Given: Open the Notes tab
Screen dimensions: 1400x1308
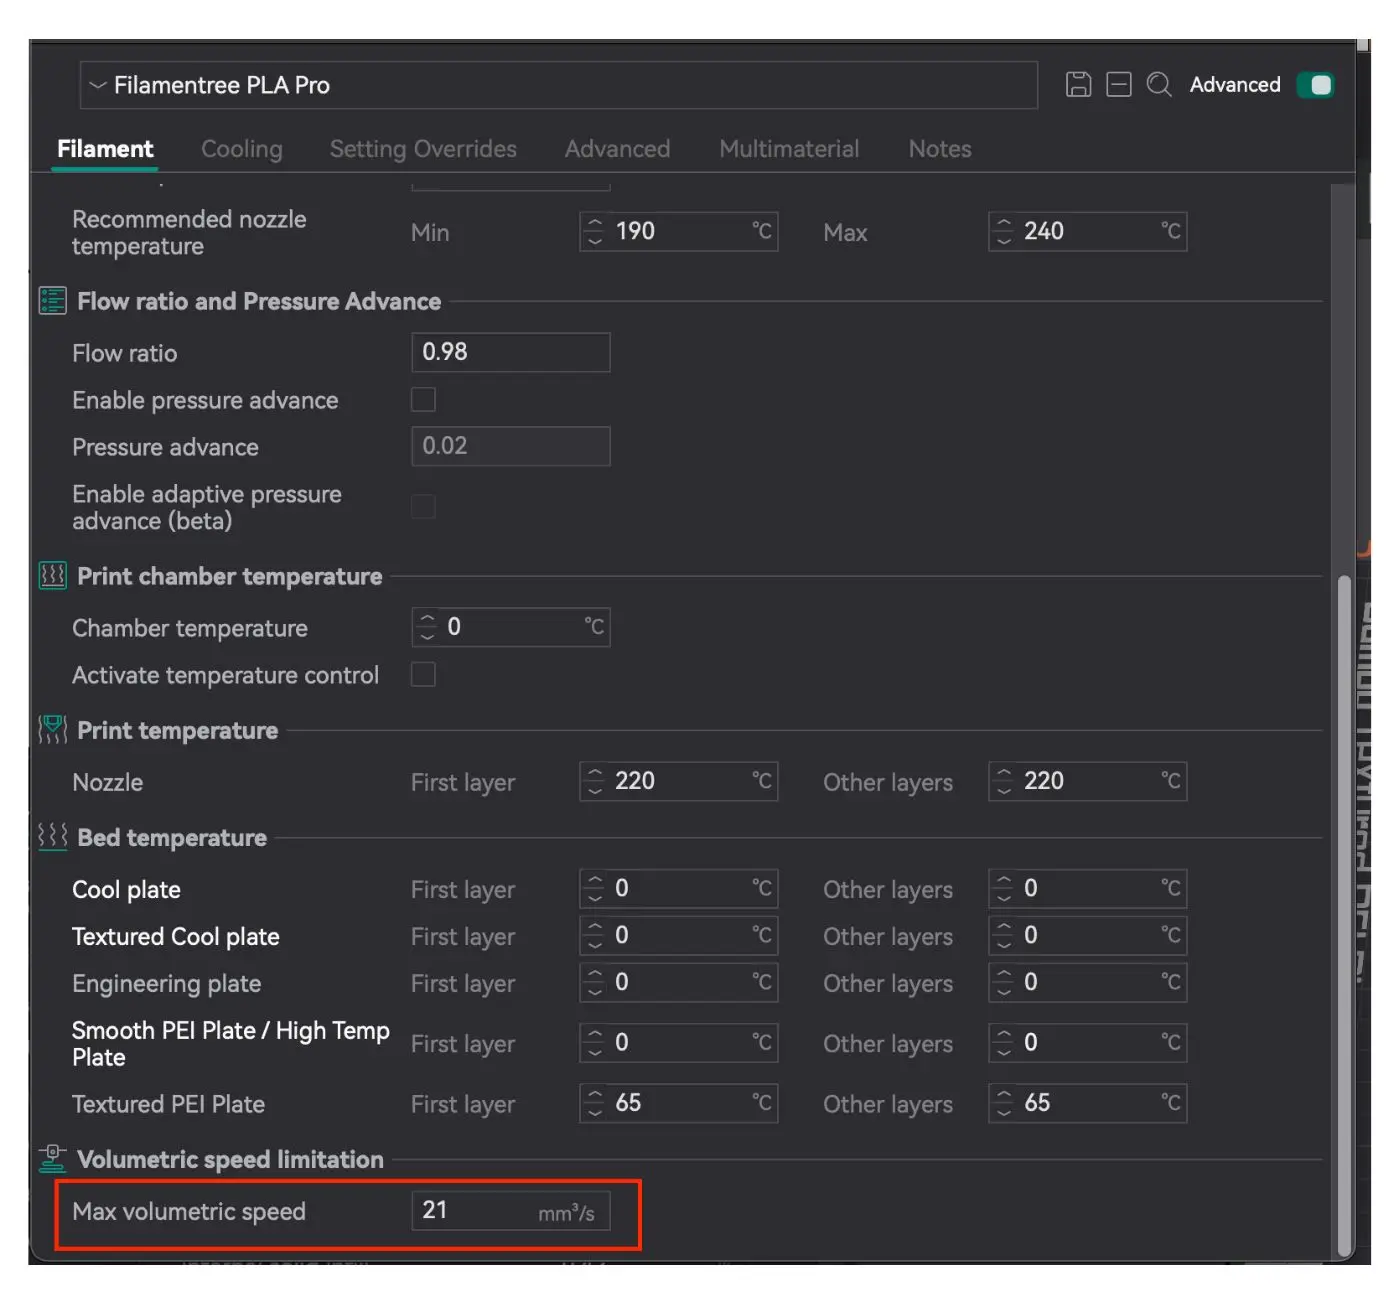Looking at the screenshot, I should tap(940, 149).
